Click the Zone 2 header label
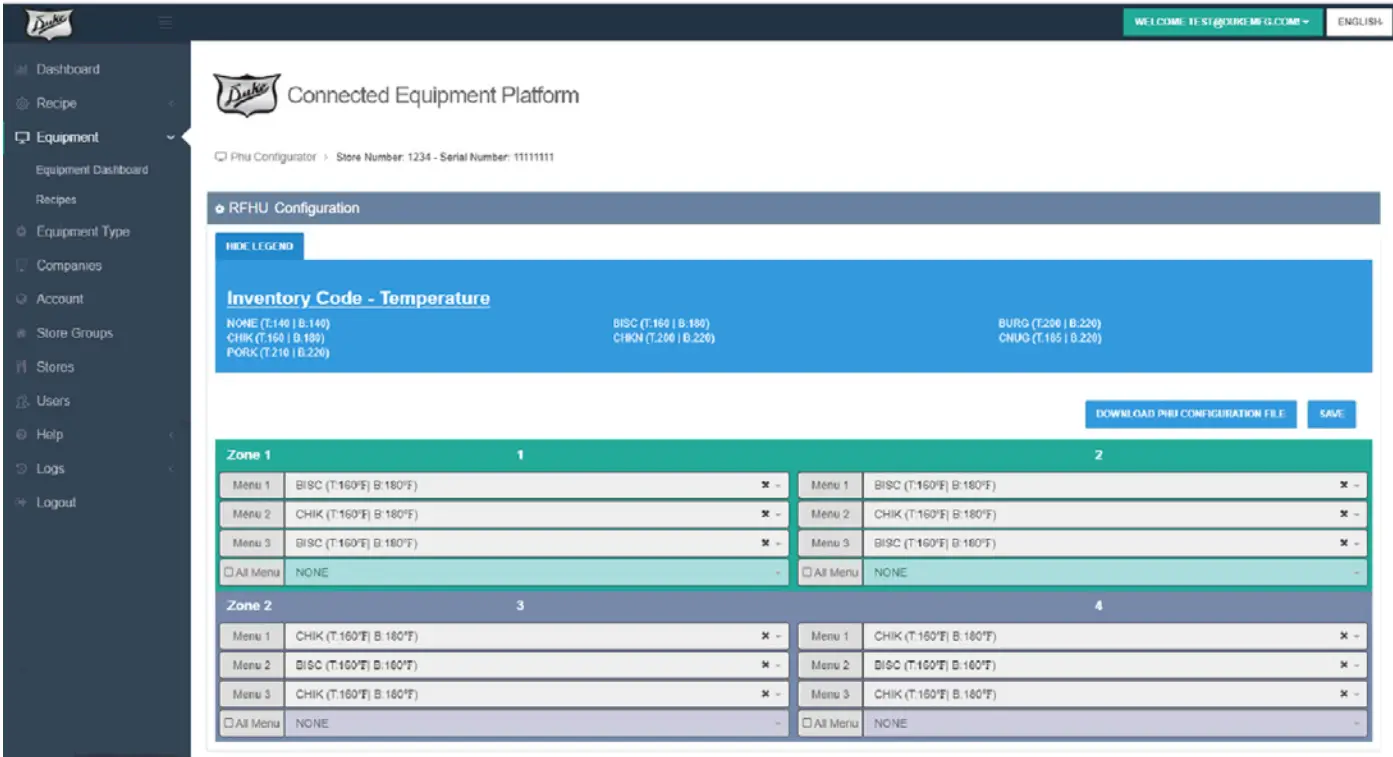1393x757 pixels. tap(249, 606)
